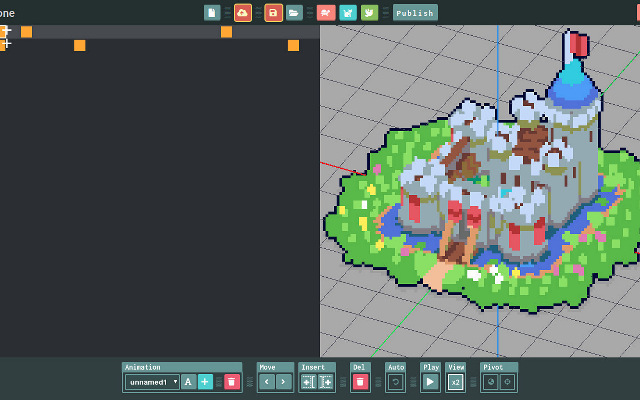Toggle the x2 View button
This screenshot has height=400, width=640.
tap(455, 382)
